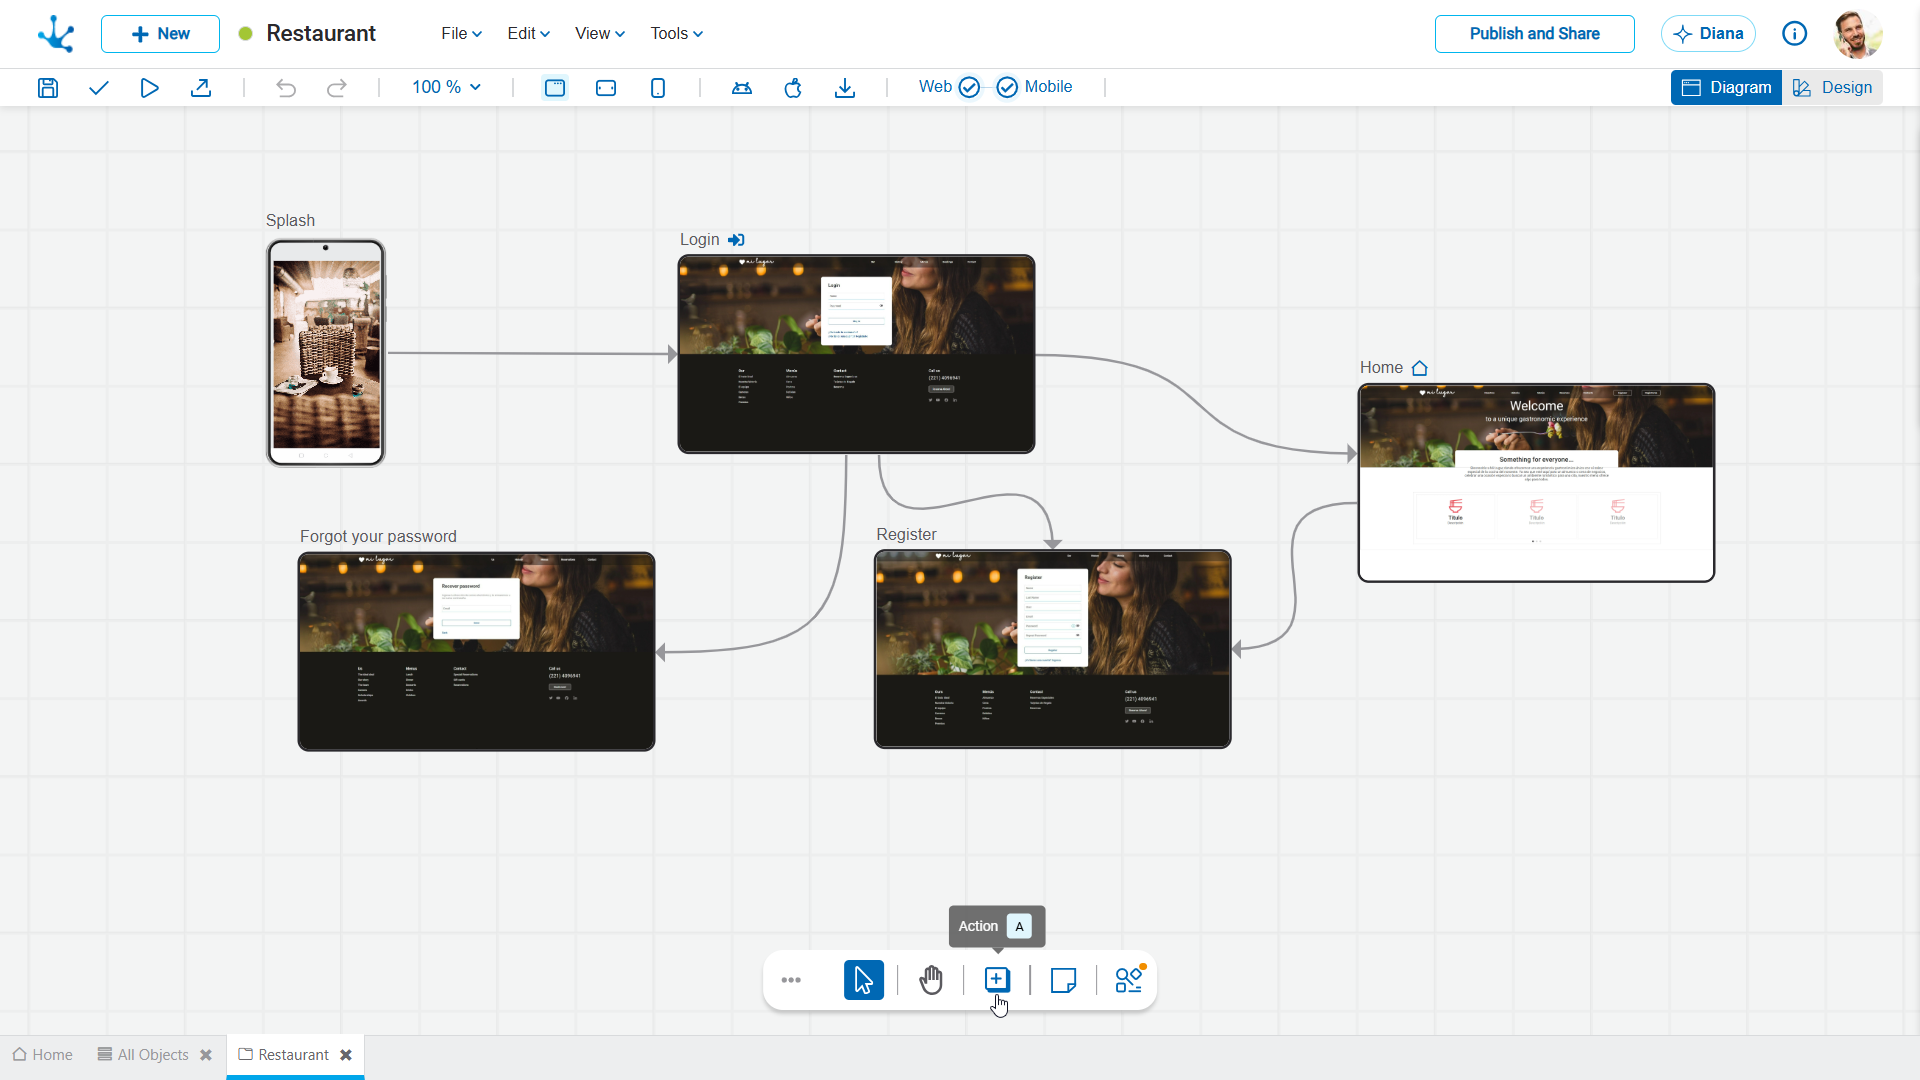Click the New button
This screenshot has width=1920, height=1080.
coord(160,34)
